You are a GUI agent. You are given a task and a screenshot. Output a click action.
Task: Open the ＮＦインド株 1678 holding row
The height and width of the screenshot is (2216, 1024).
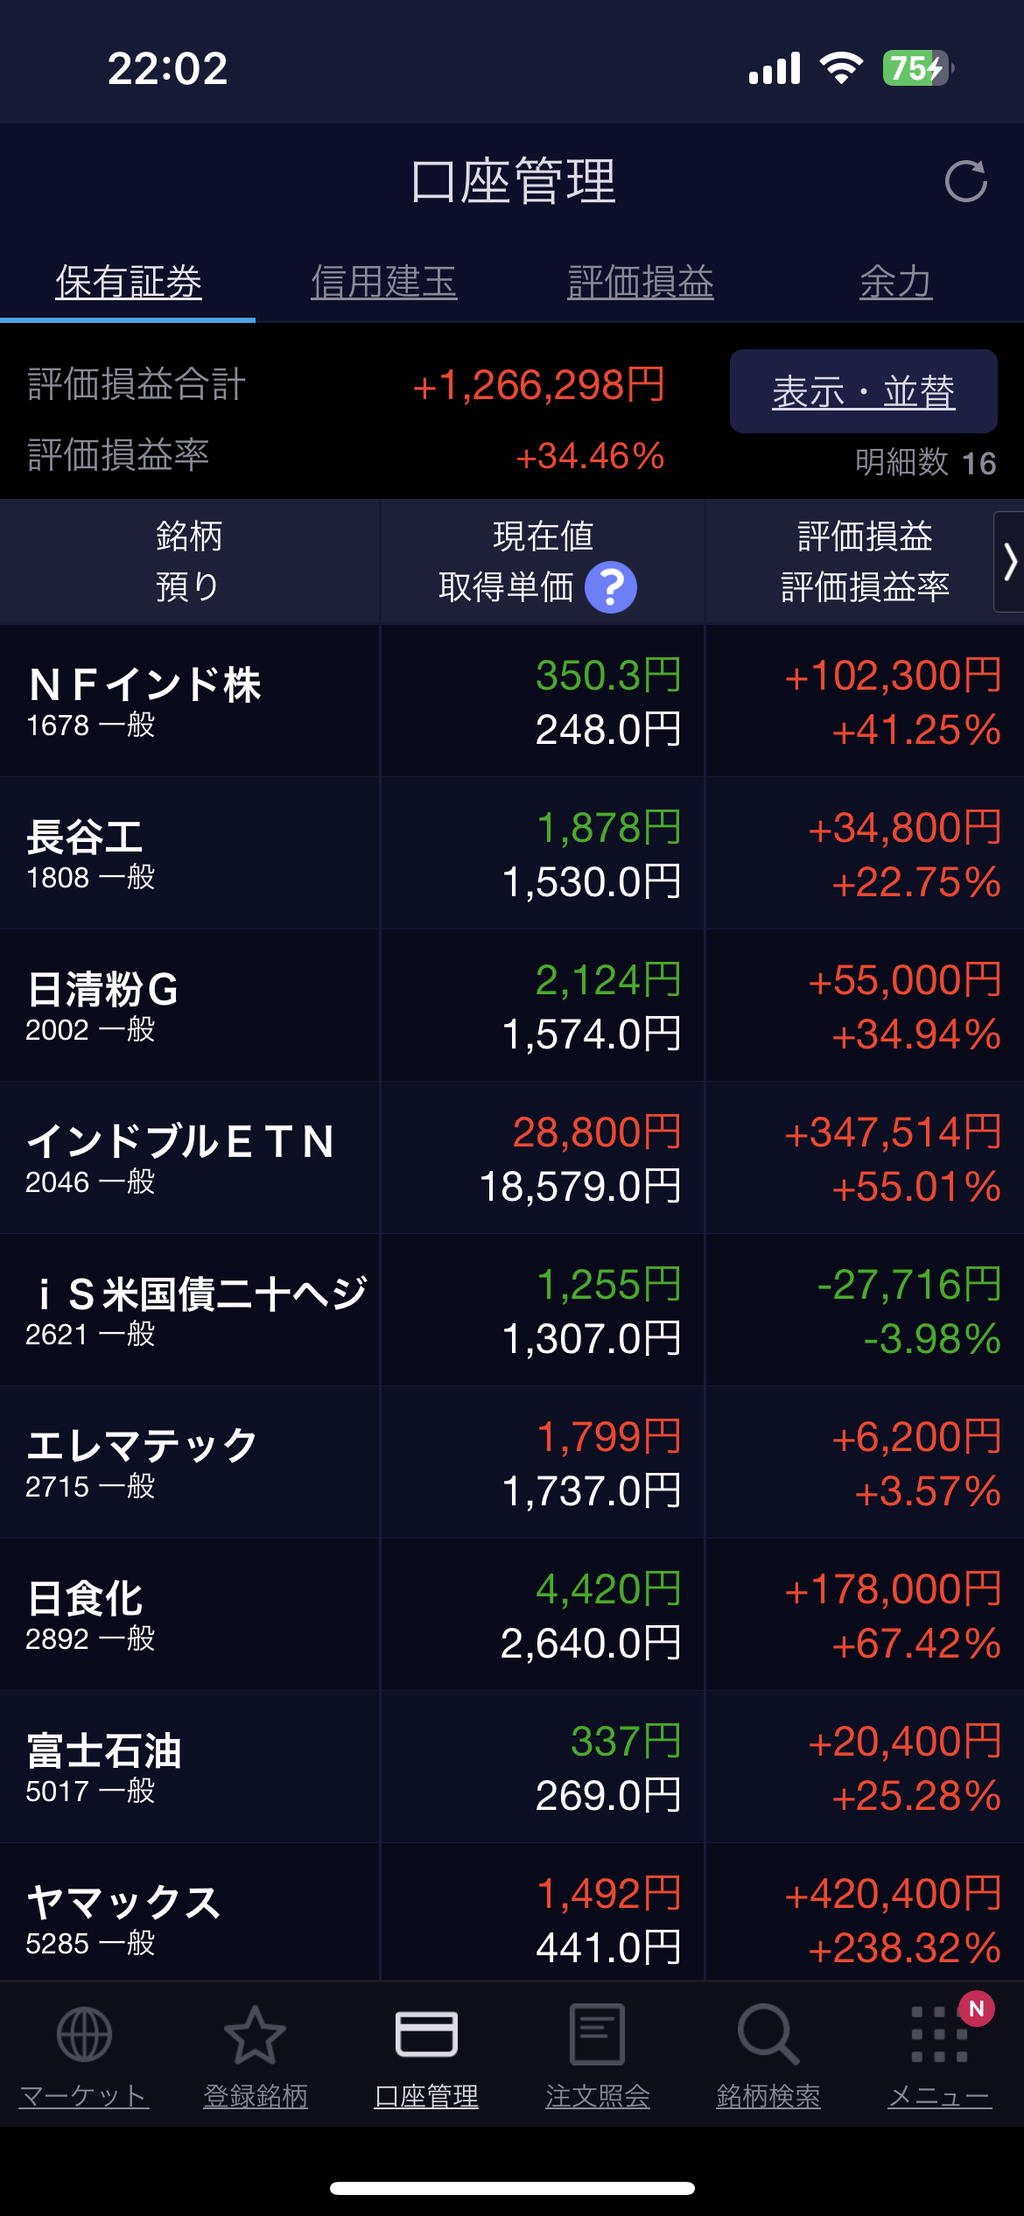click(512, 701)
